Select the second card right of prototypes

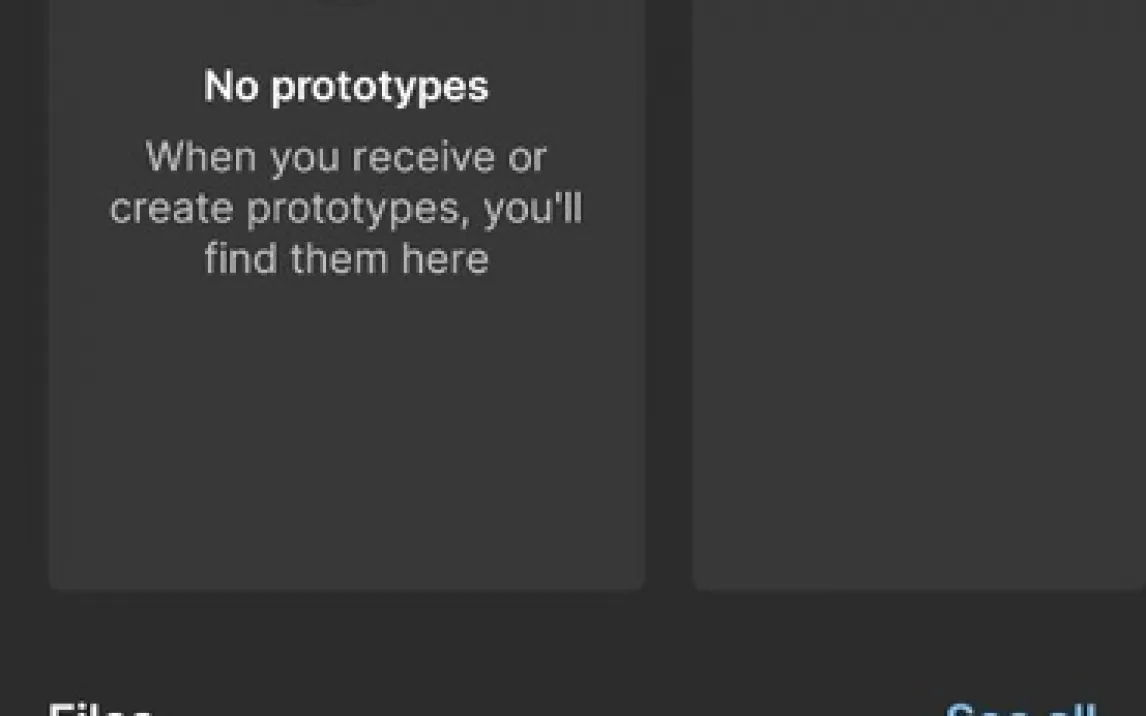920,300
